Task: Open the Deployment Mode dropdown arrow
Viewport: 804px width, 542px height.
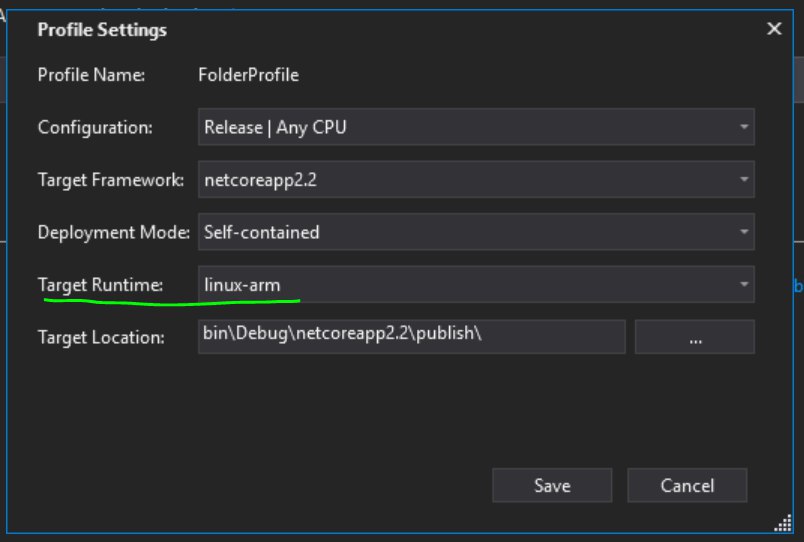Action: 743,232
